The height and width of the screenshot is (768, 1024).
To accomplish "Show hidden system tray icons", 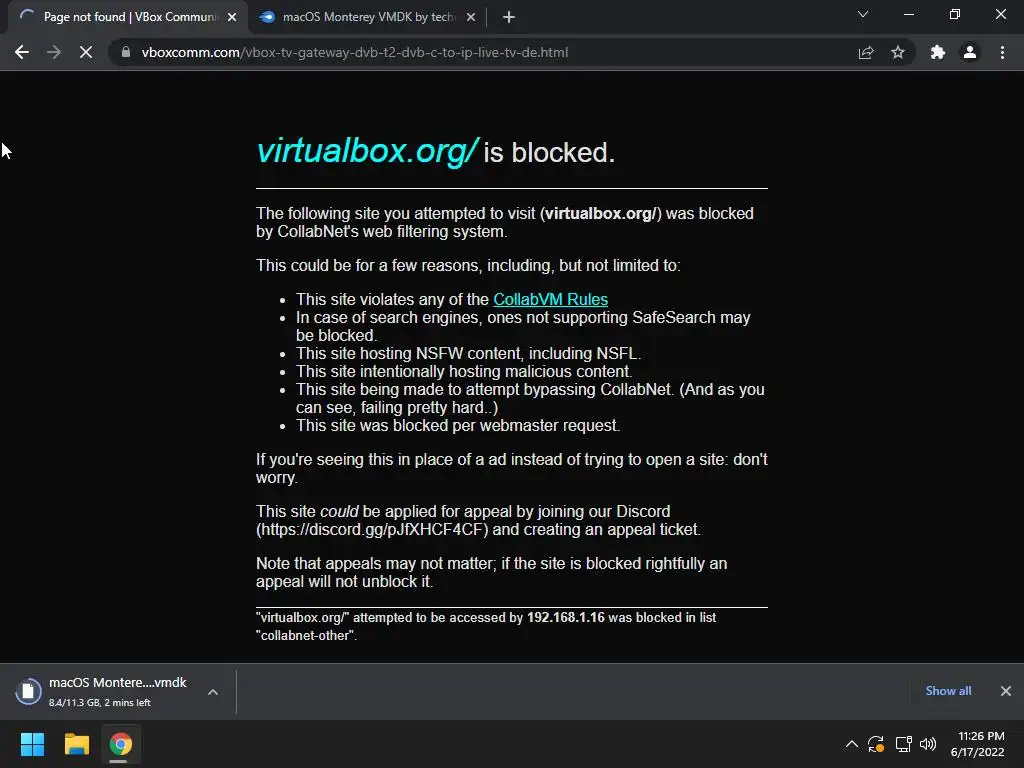I will pos(852,744).
